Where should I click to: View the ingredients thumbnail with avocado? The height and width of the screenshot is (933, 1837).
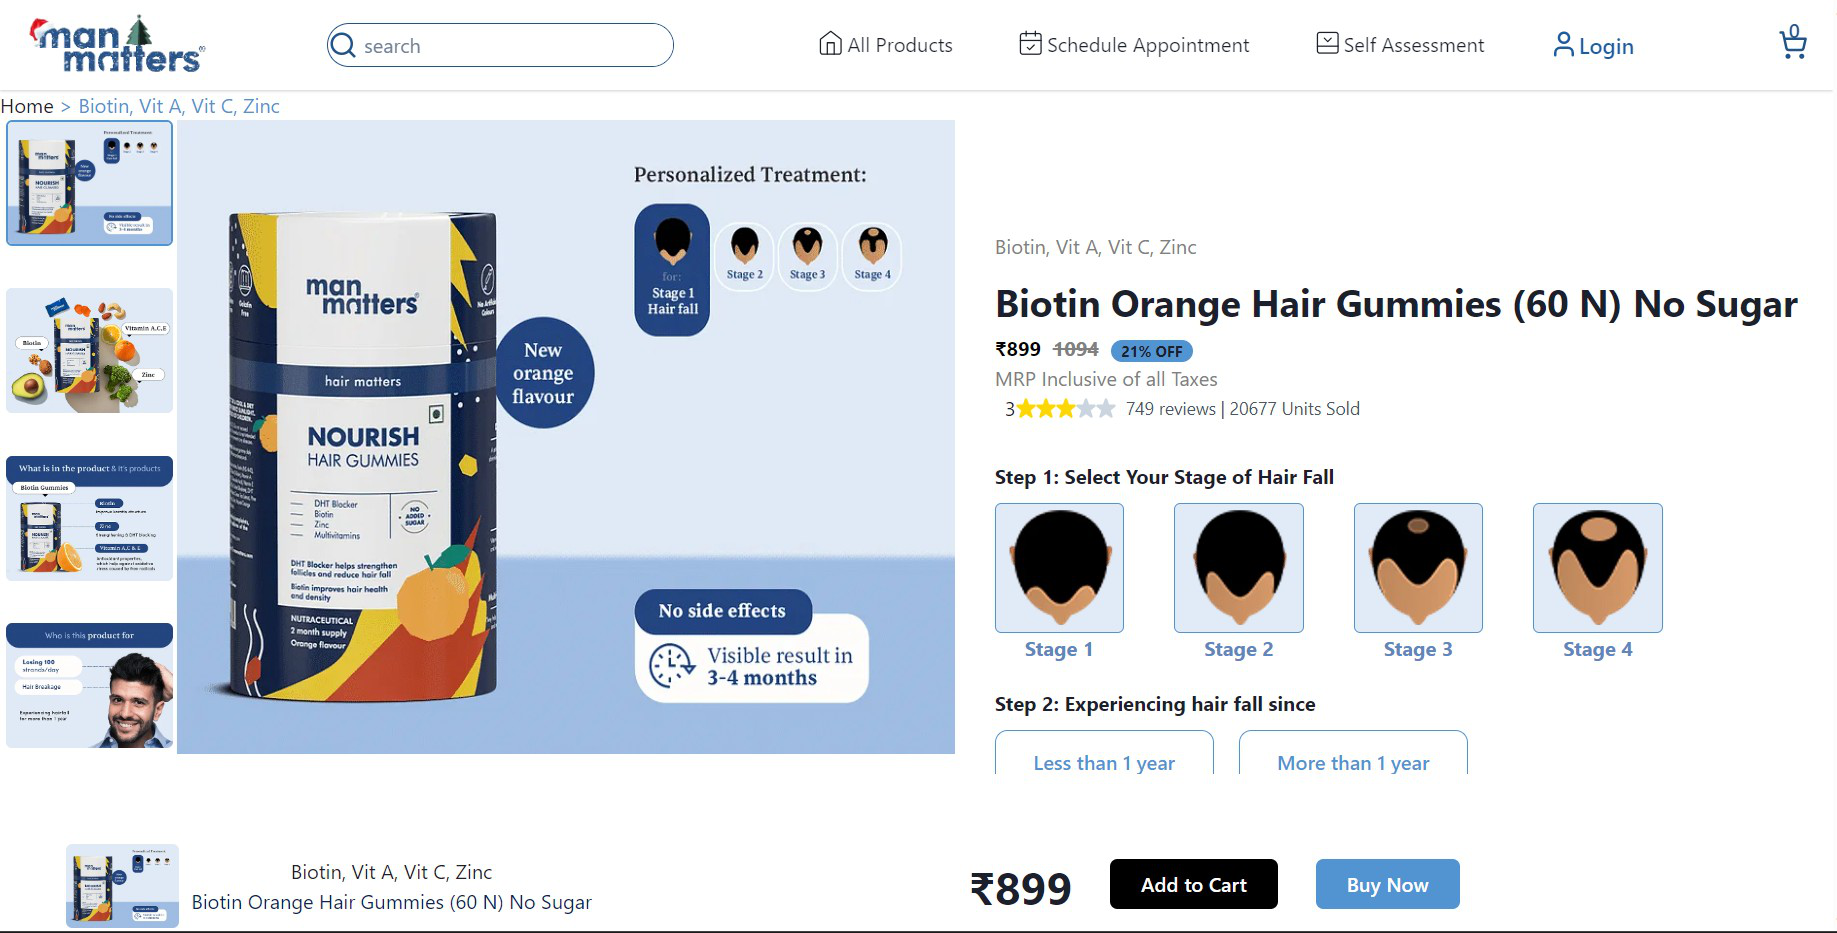[90, 351]
